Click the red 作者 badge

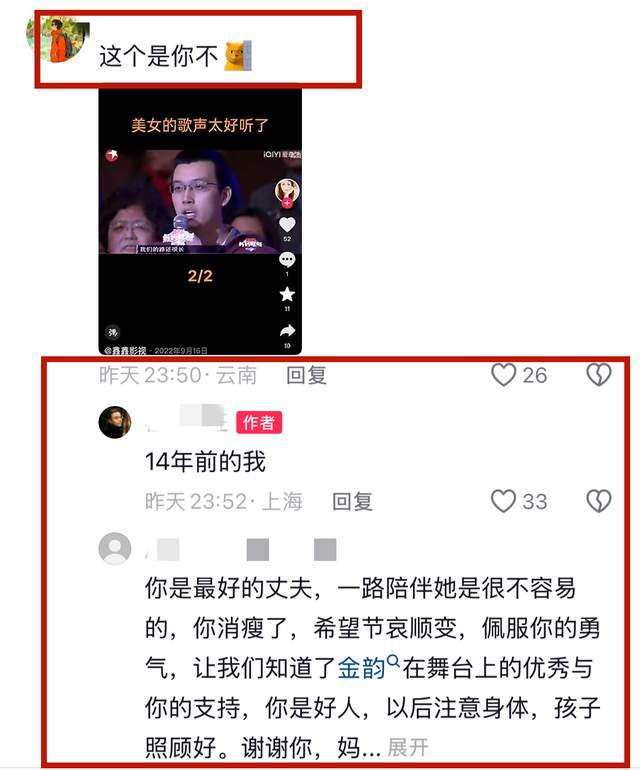[x=259, y=422]
